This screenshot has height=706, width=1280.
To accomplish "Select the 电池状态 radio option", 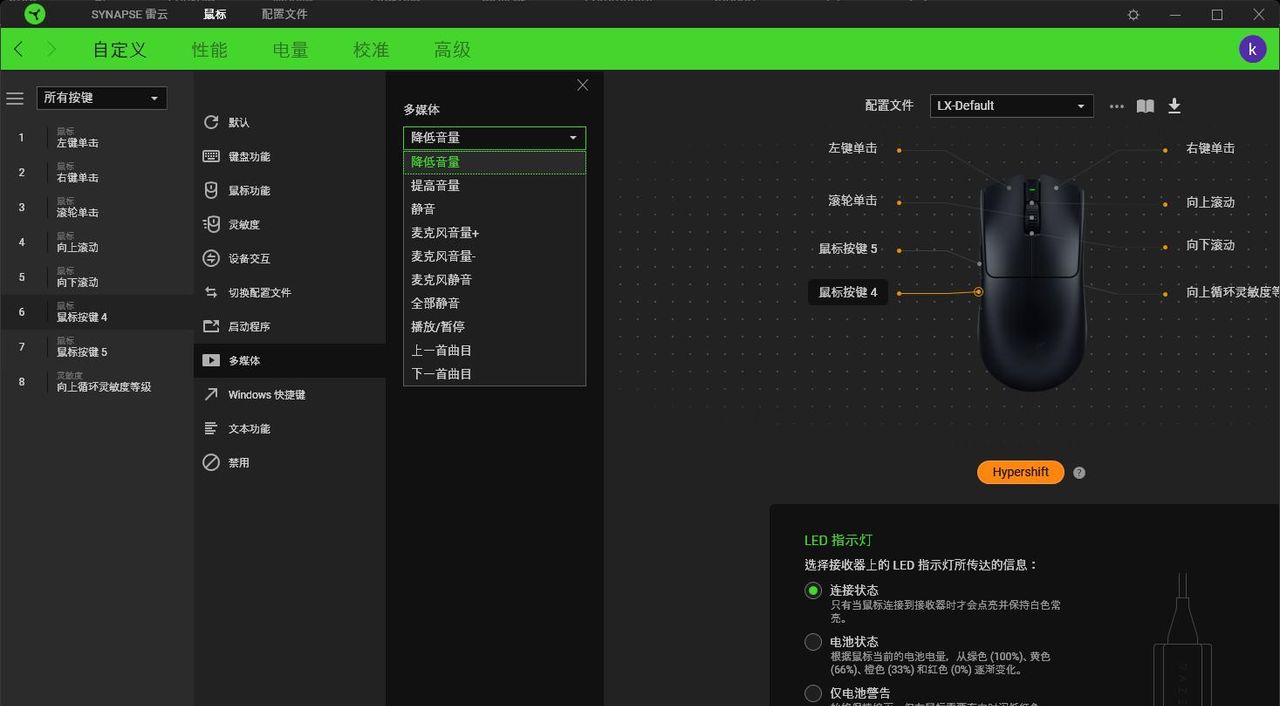I will click(813, 642).
